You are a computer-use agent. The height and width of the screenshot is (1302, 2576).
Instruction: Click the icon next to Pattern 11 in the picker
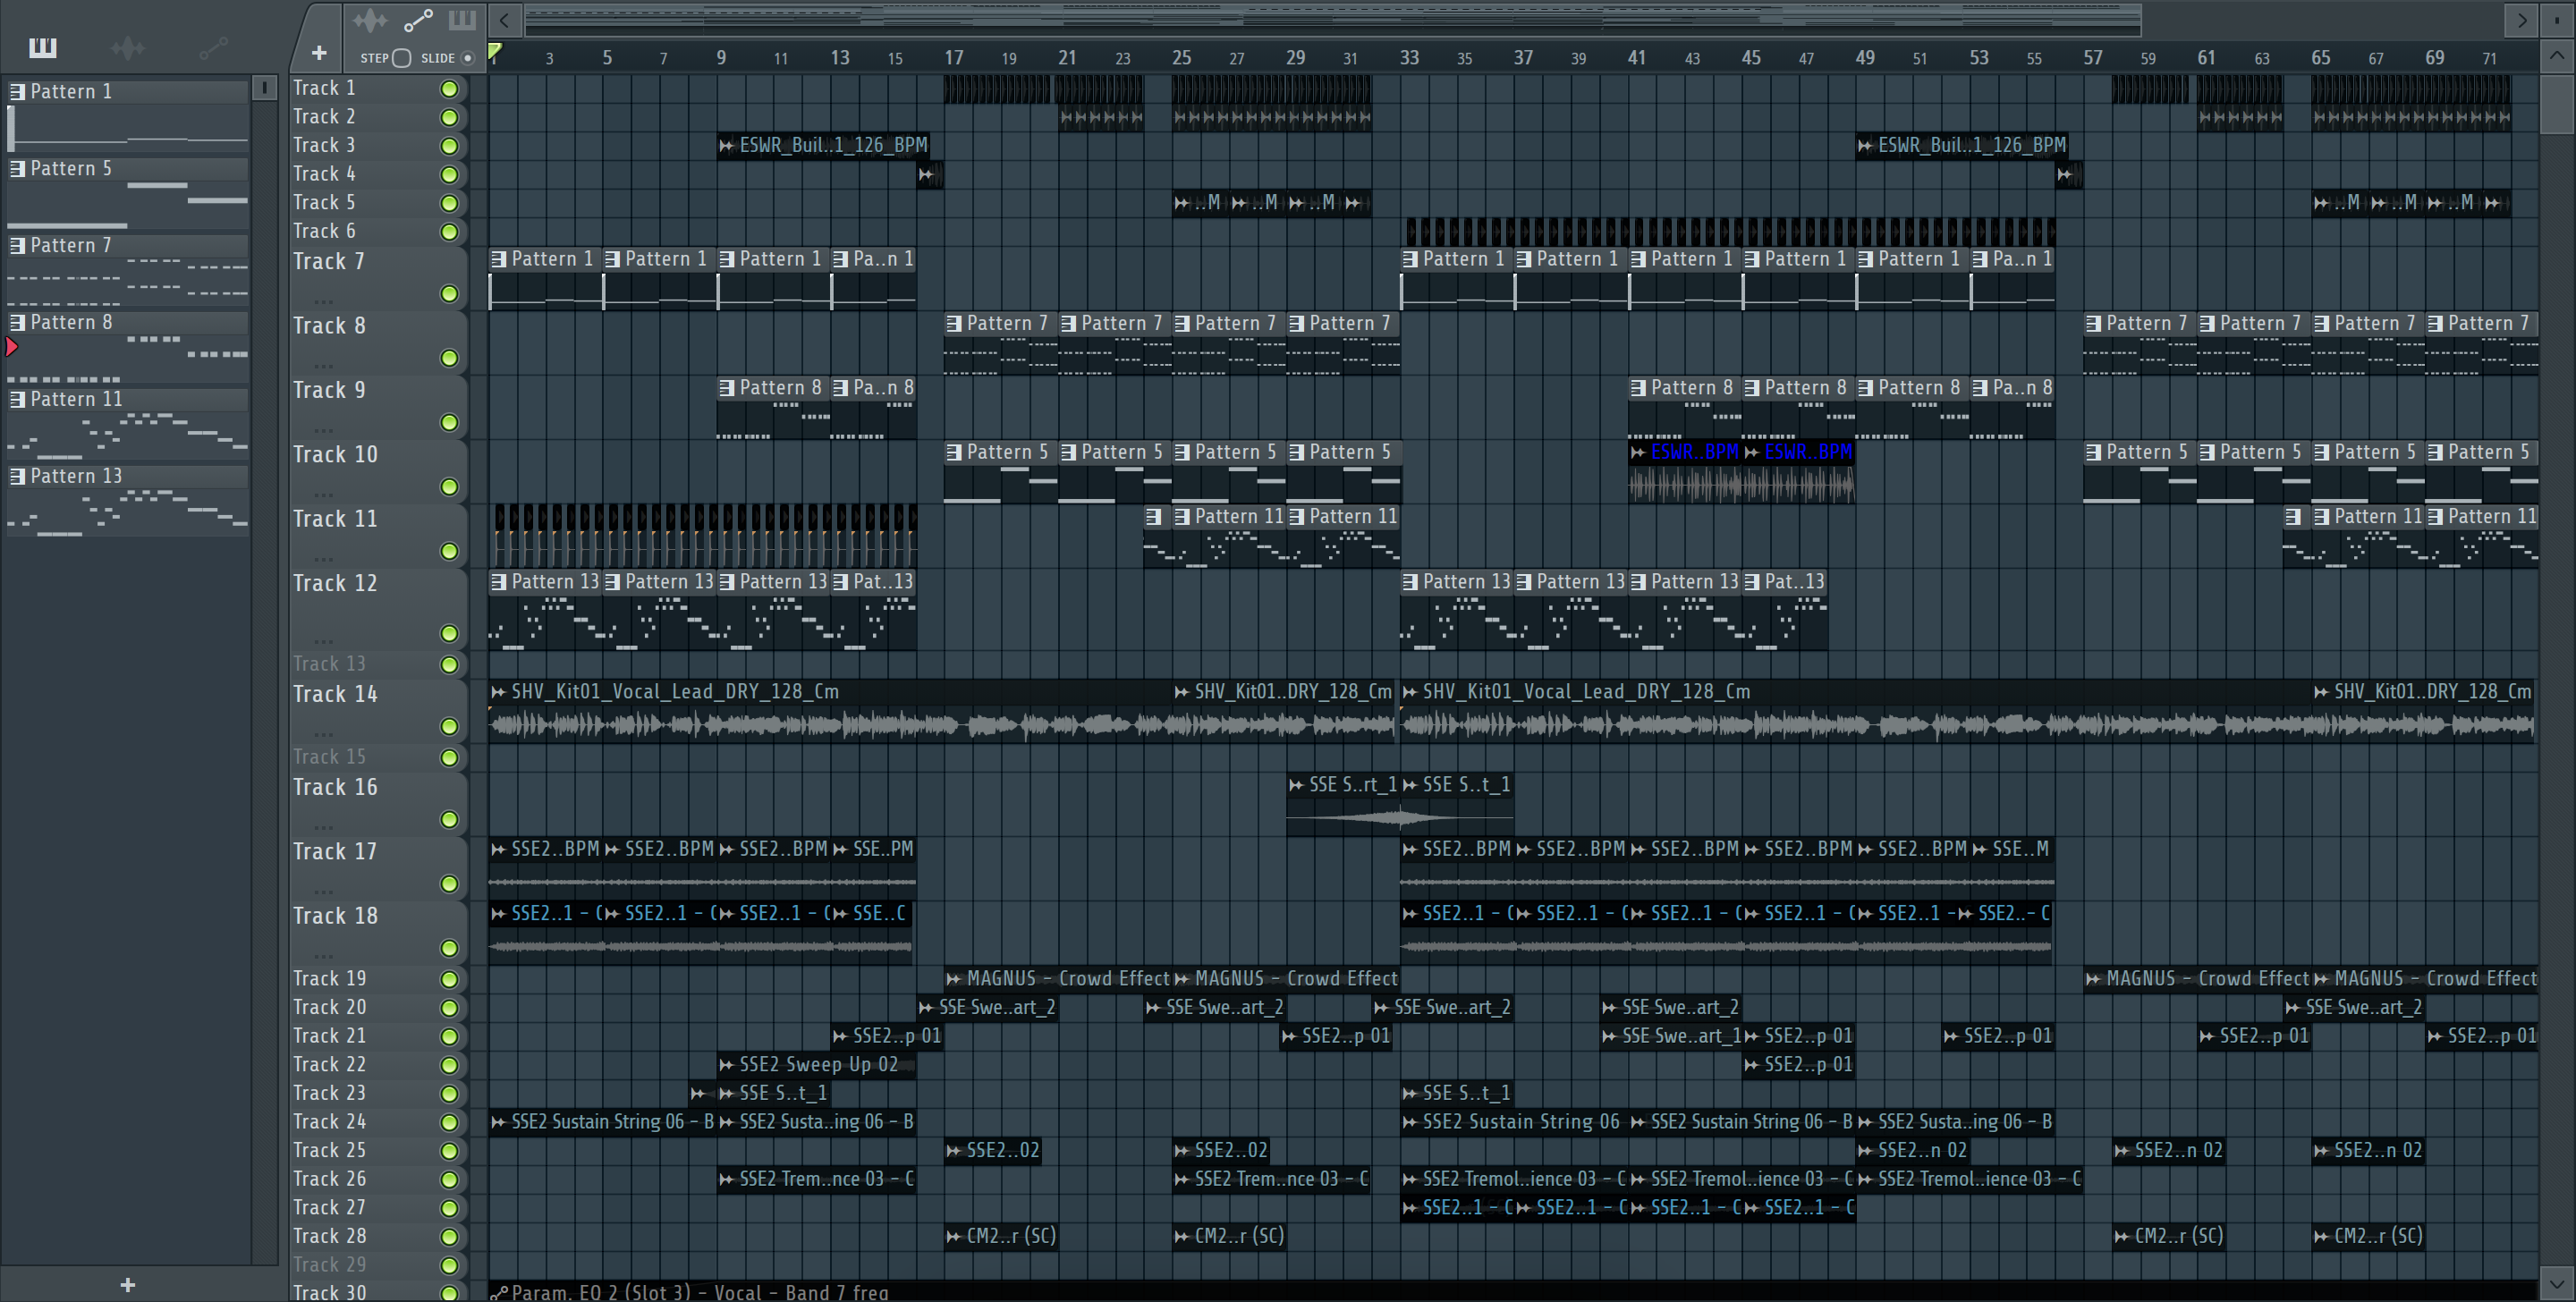[17, 400]
